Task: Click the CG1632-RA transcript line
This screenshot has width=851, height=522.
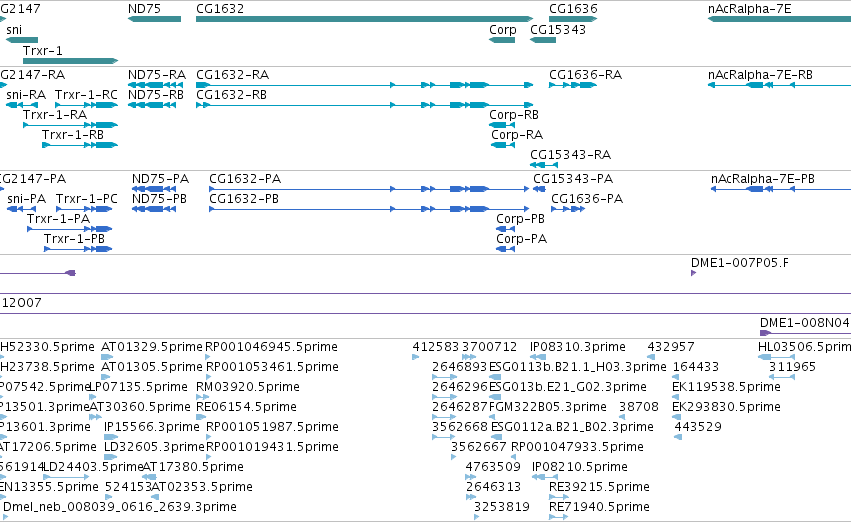Action: point(365,85)
